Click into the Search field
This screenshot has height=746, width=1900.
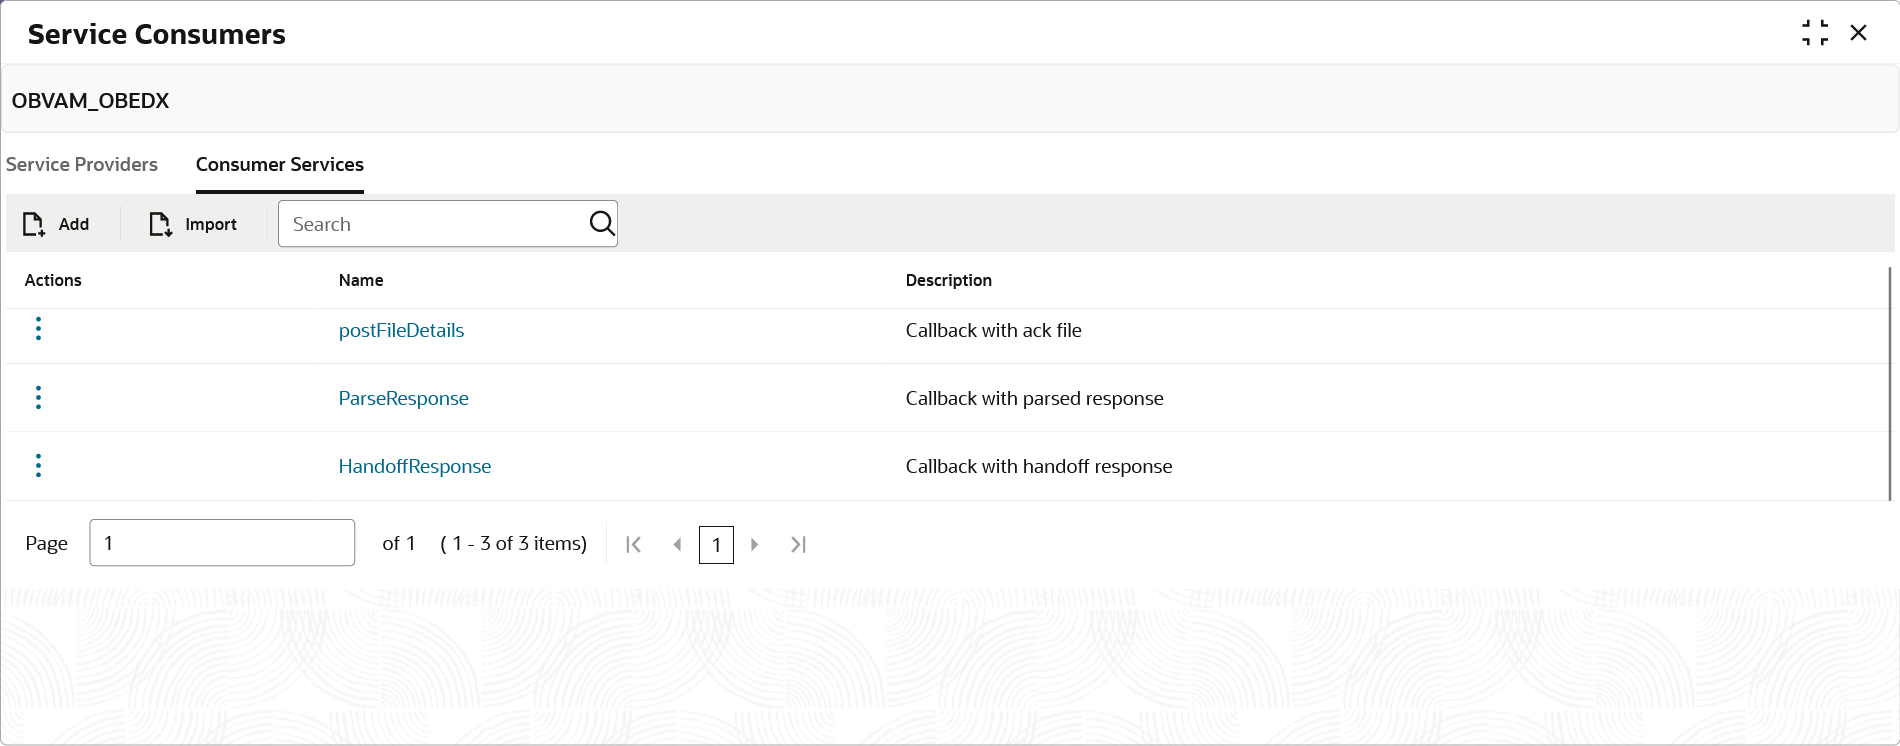(x=435, y=224)
